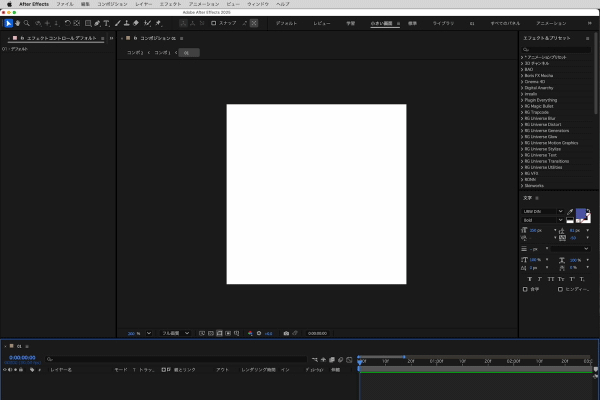Click the timeline current time 0:00:00:00
600x400 pixels.
(x=22, y=358)
